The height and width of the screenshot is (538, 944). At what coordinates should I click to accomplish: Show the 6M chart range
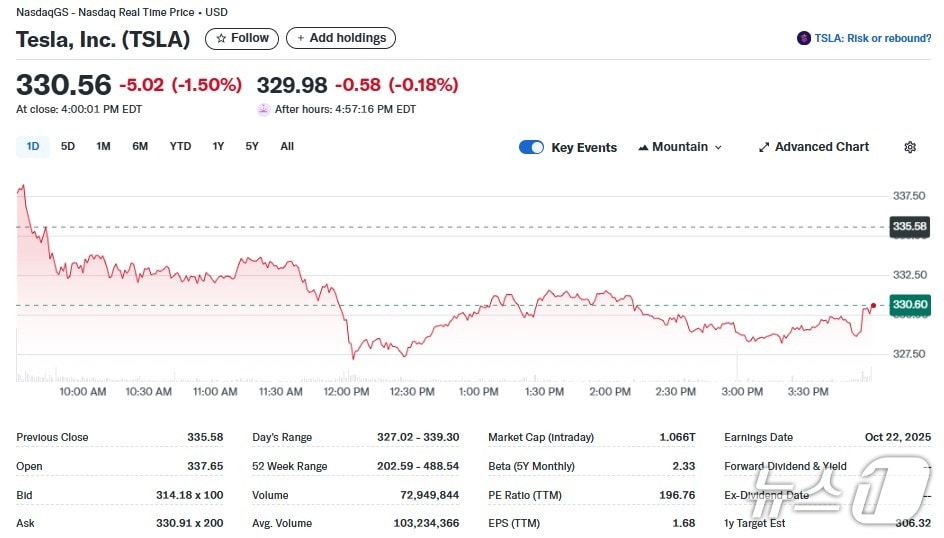click(x=140, y=147)
